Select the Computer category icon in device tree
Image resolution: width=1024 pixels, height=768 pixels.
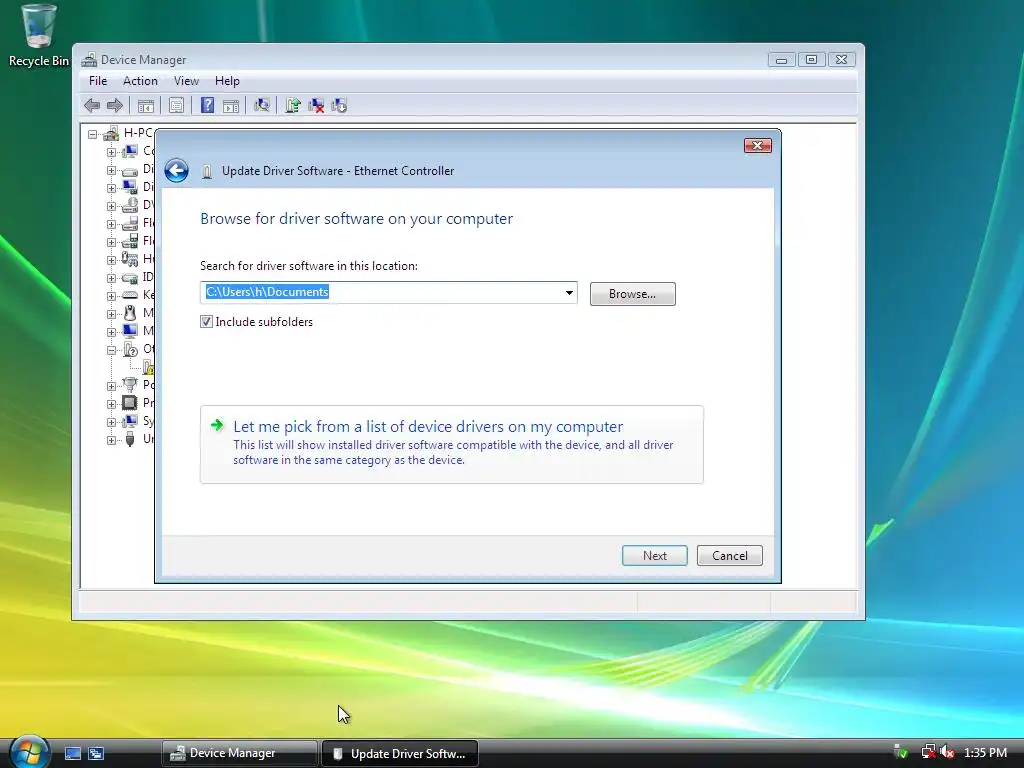(x=130, y=151)
